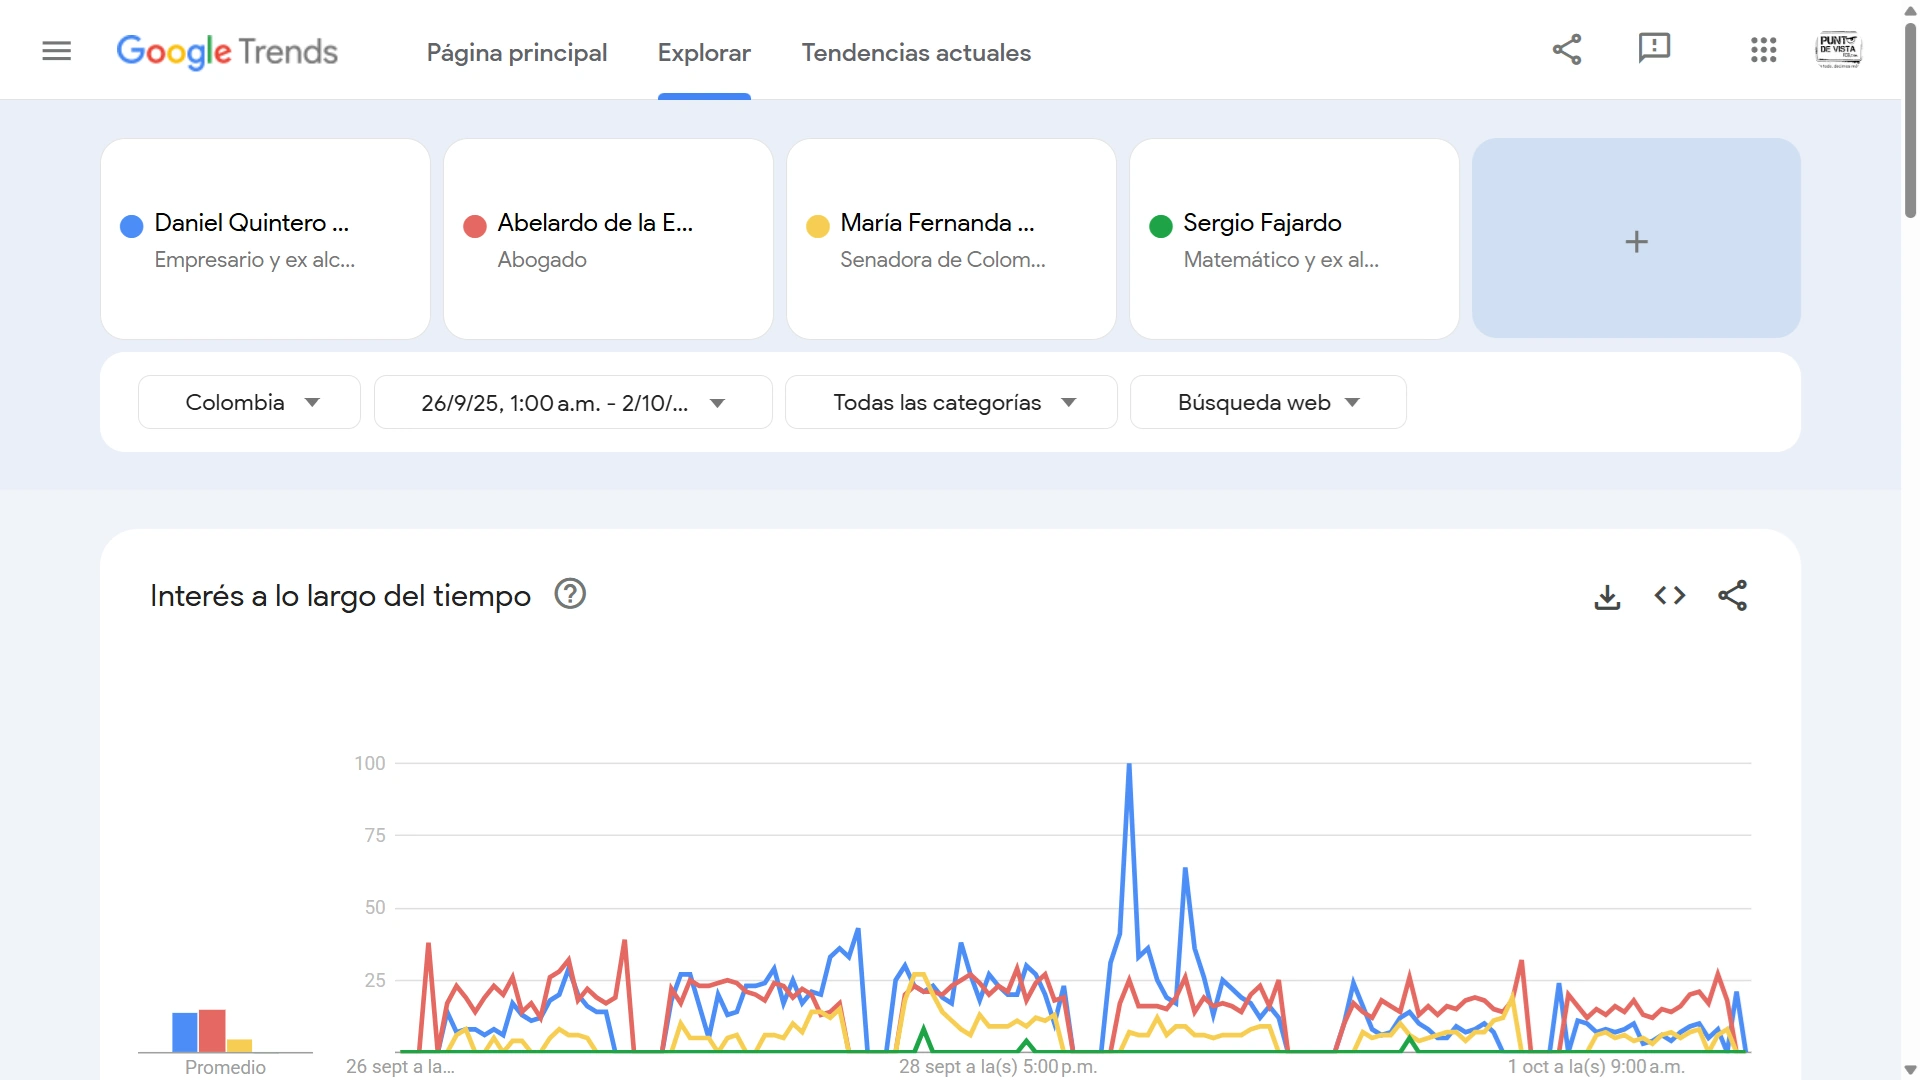Open the send feedback icon
The width and height of the screenshot is (1920, 1080).
[x=1654, y=48]
